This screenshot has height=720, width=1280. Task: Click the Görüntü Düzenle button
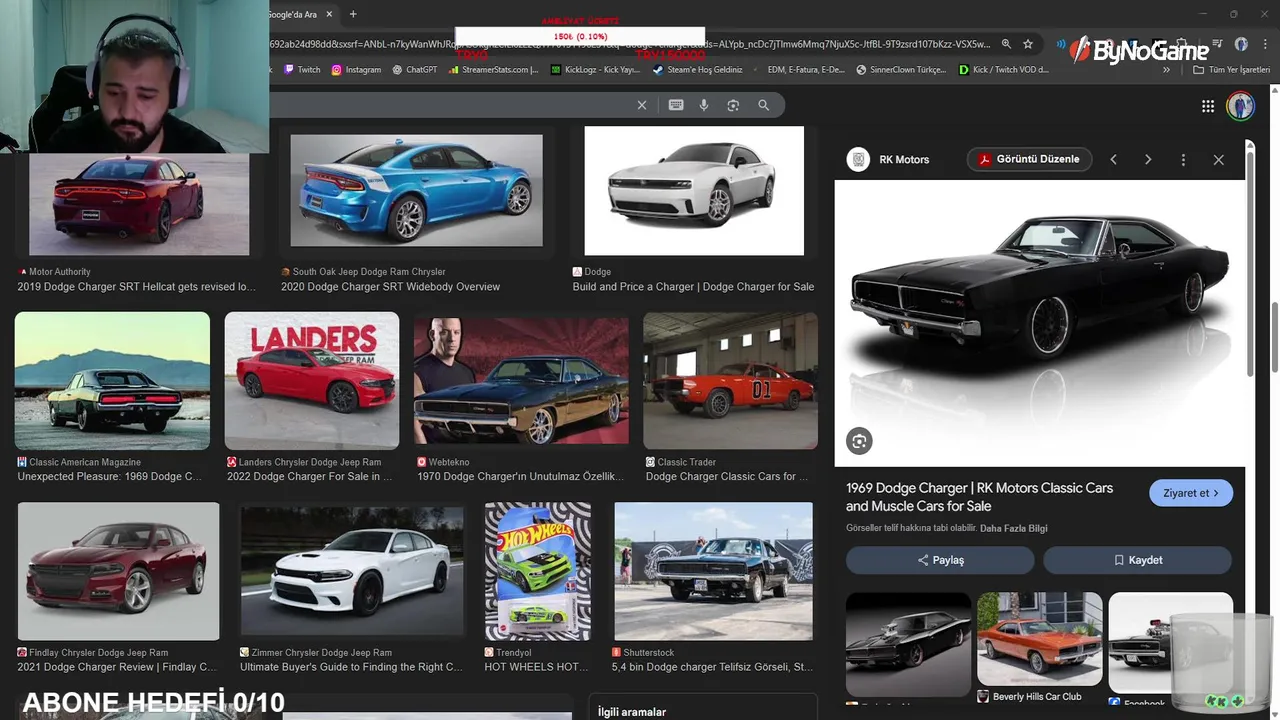point(1029,159)
